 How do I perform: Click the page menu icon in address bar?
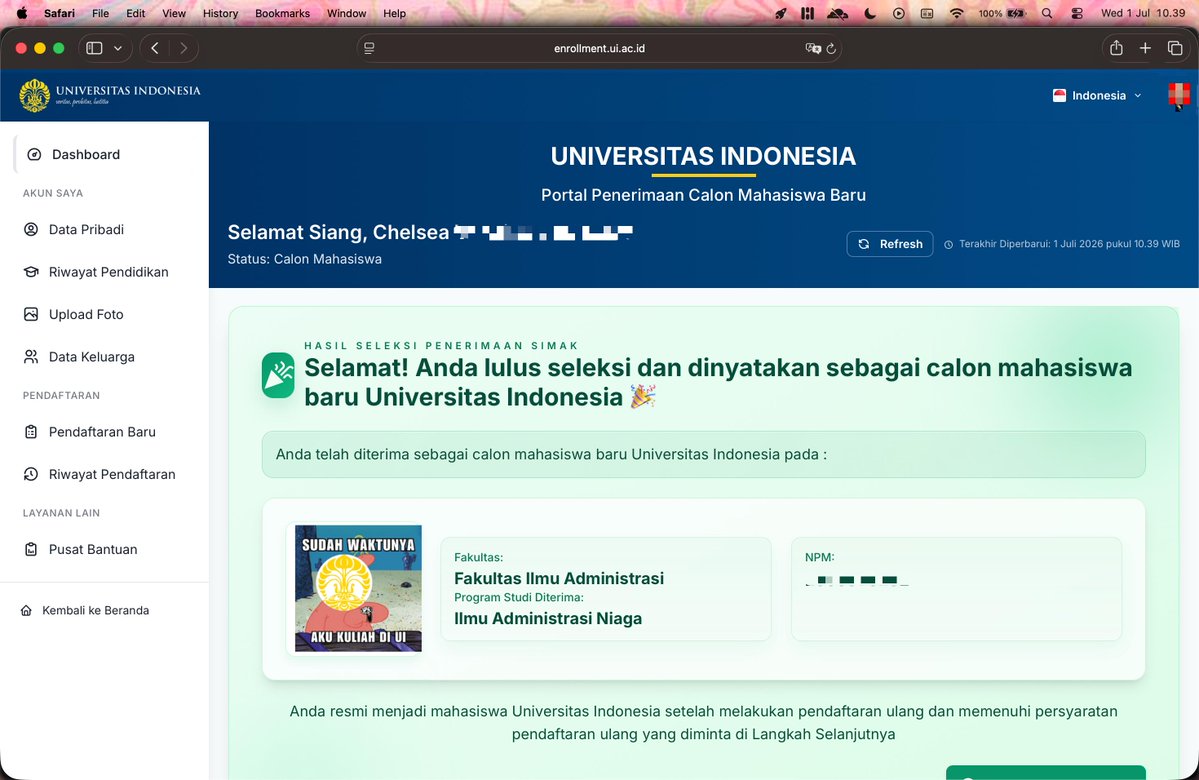coord(369,48)
